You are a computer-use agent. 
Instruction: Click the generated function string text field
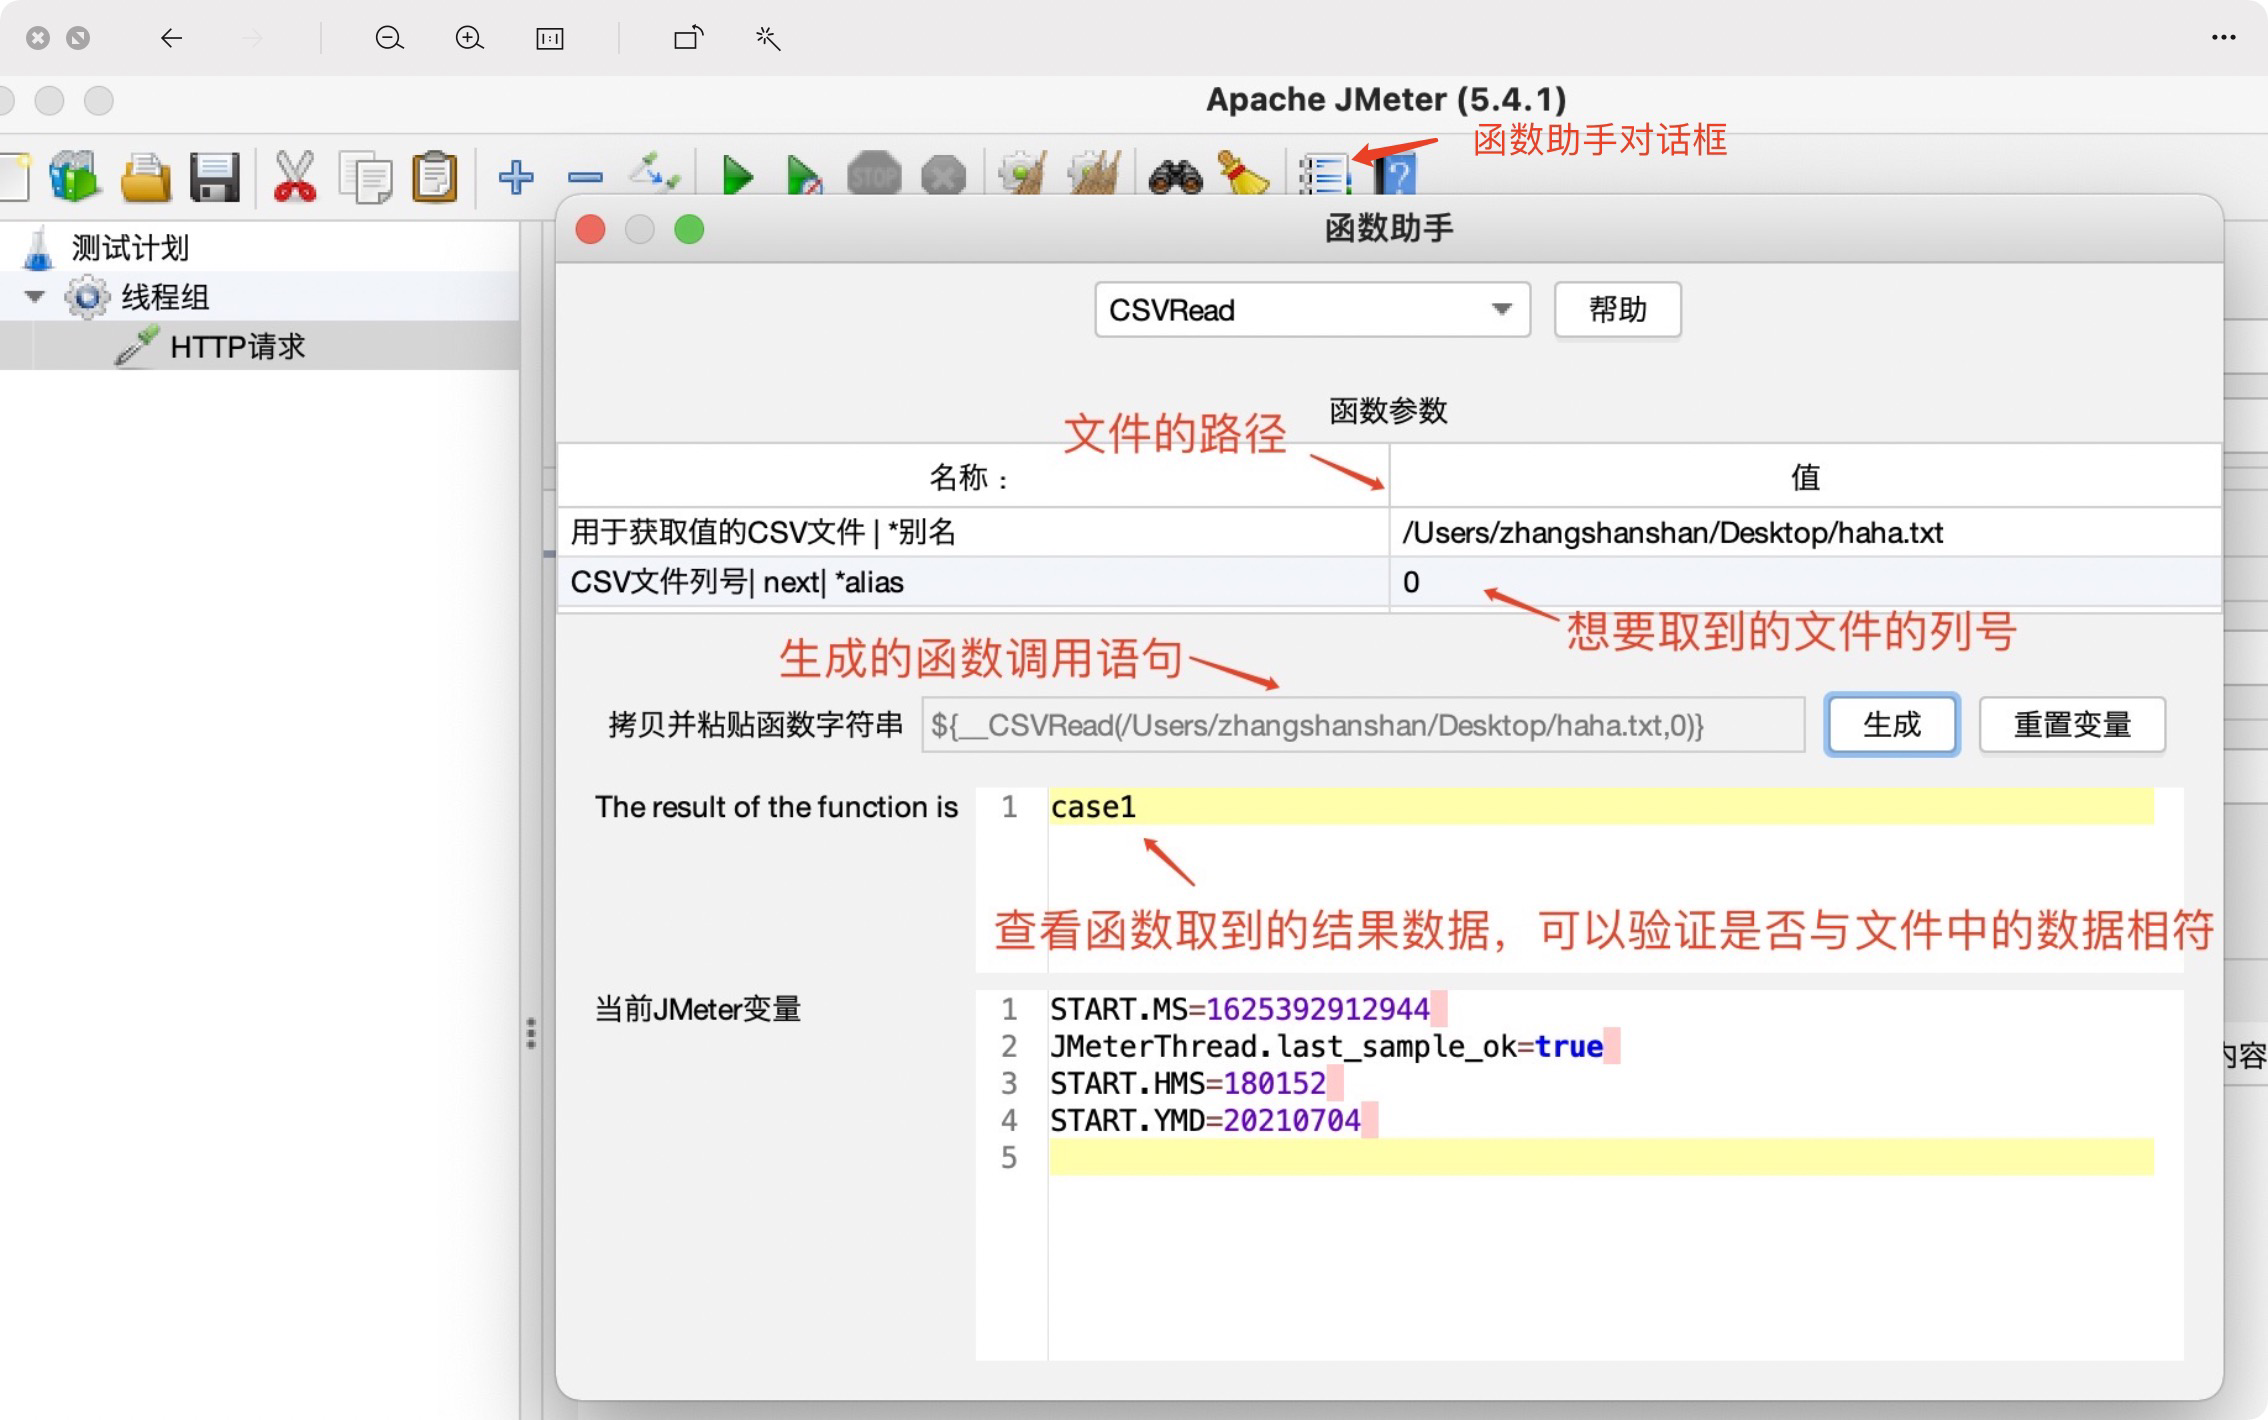coord(1360,725)
